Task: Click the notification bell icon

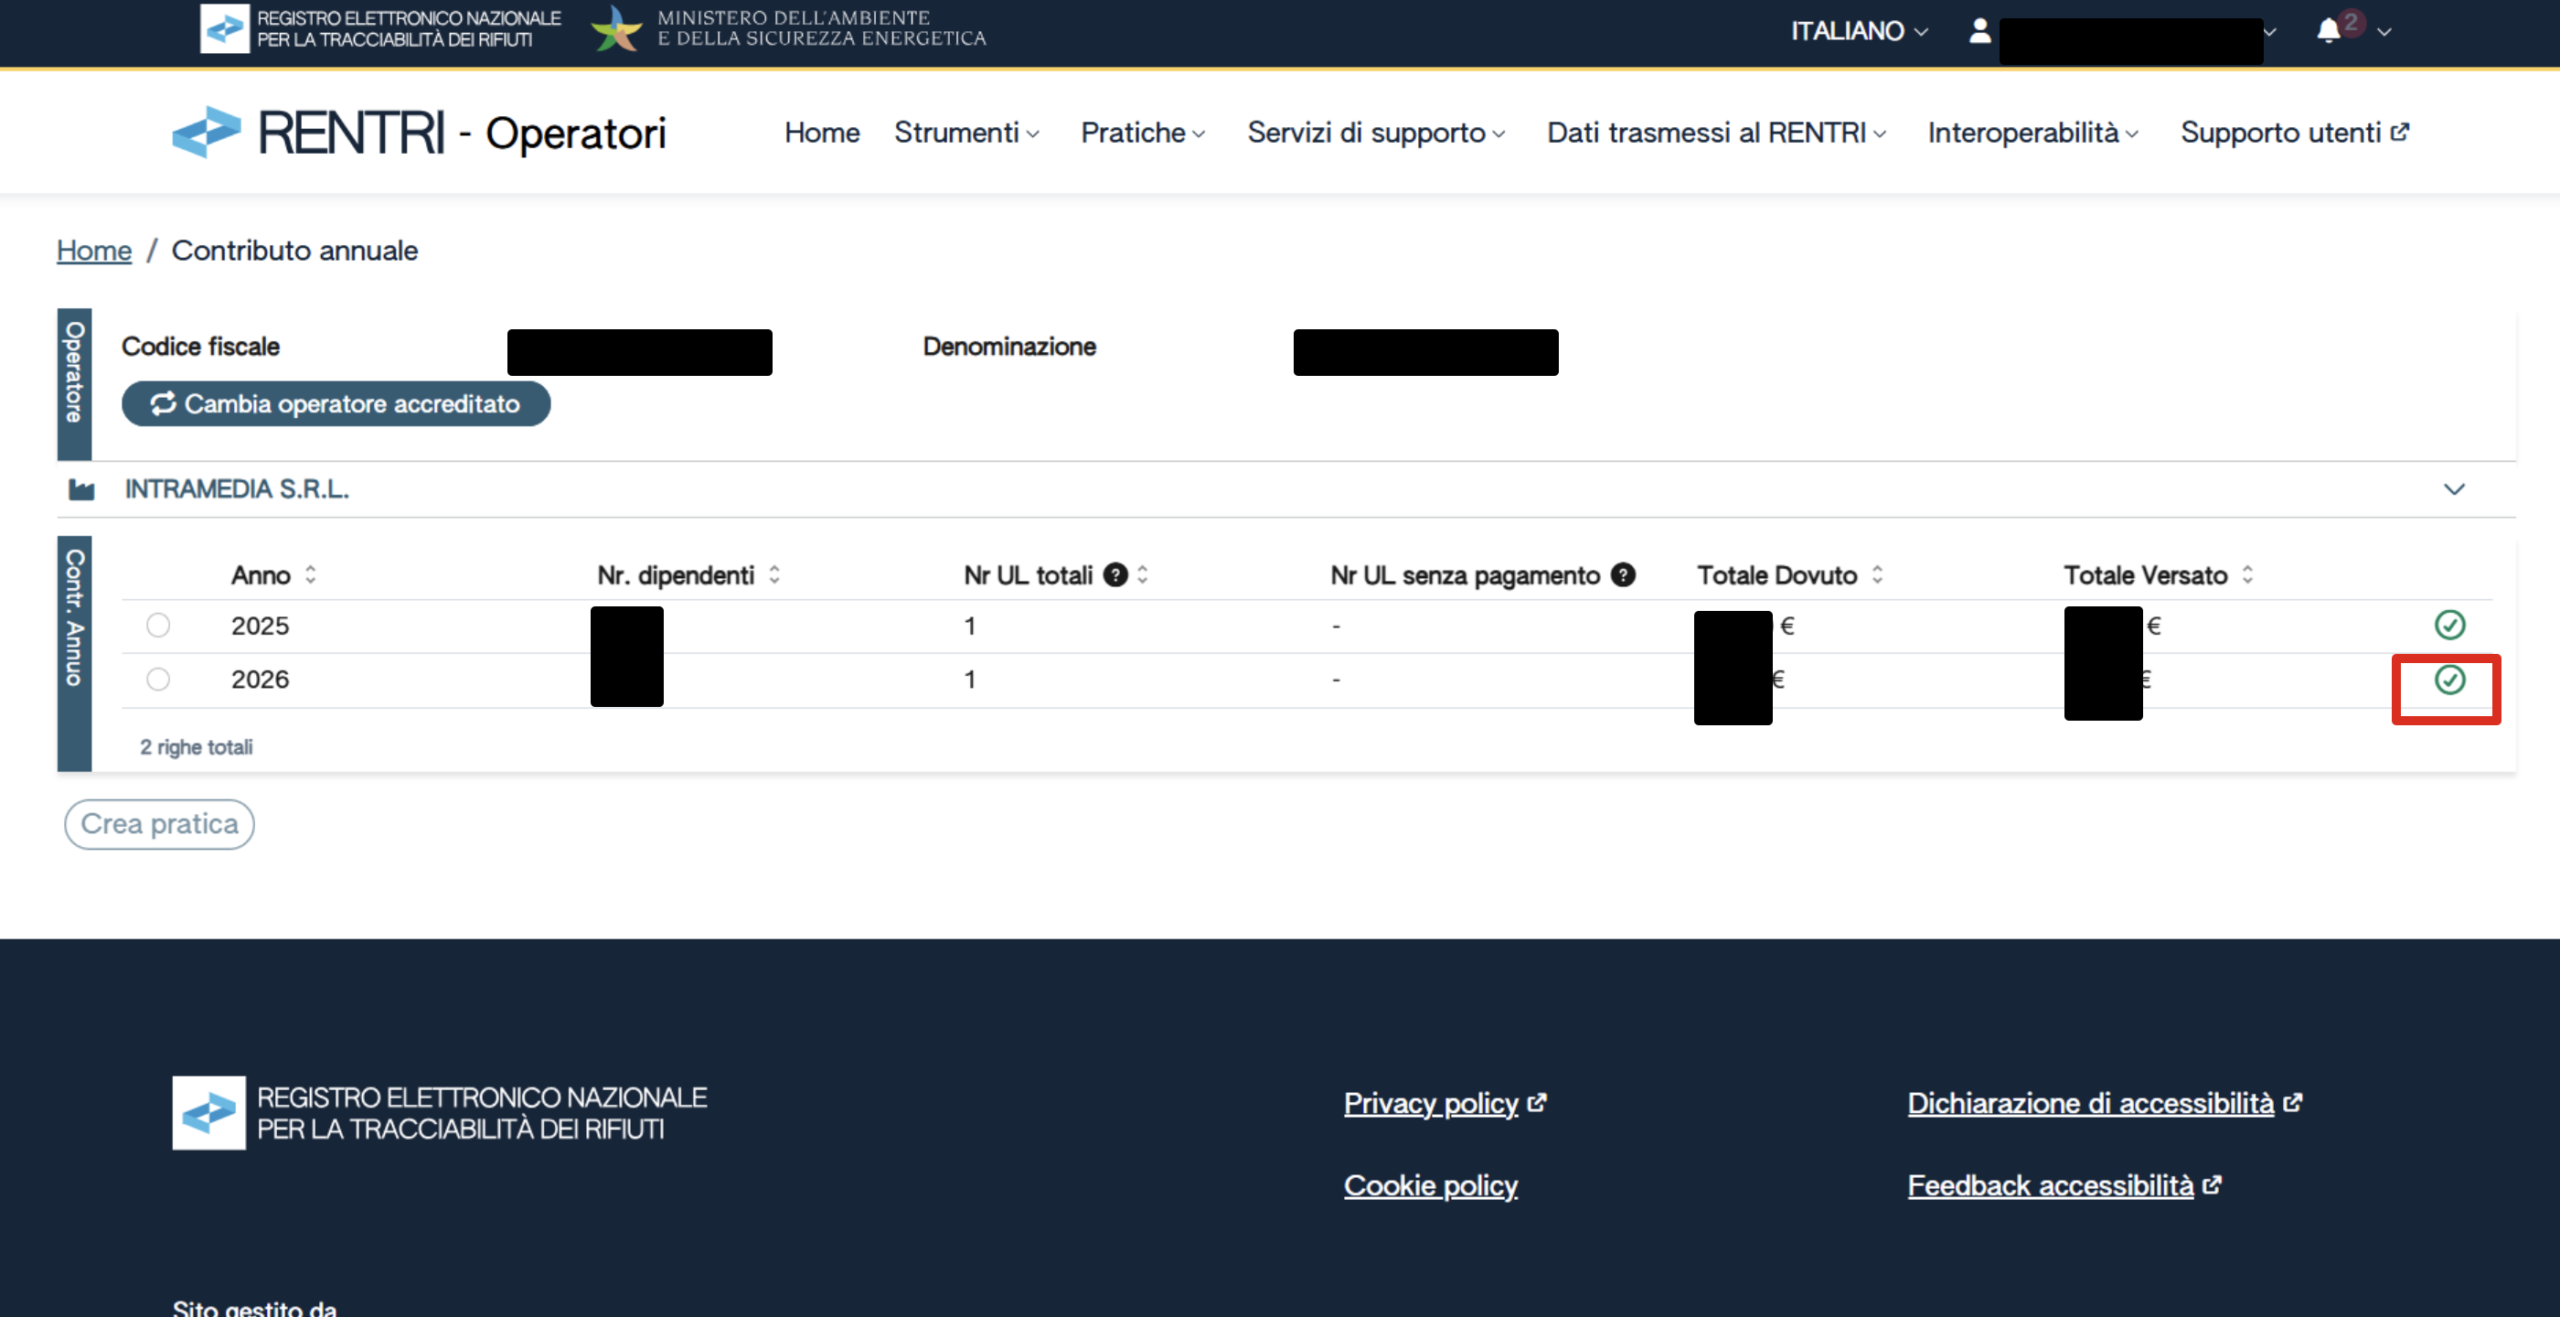Action: coord(2327,31)
